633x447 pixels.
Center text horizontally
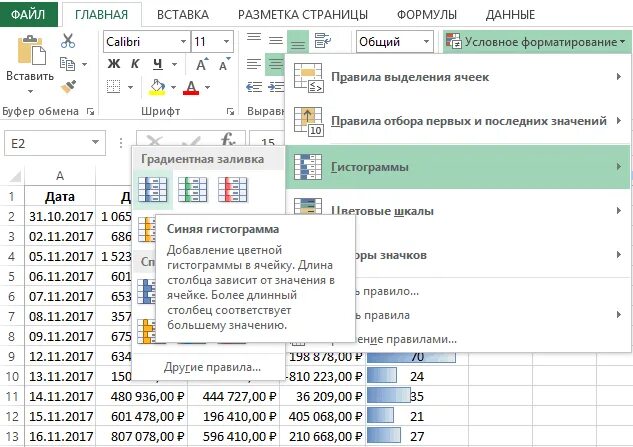click(275, 64)
